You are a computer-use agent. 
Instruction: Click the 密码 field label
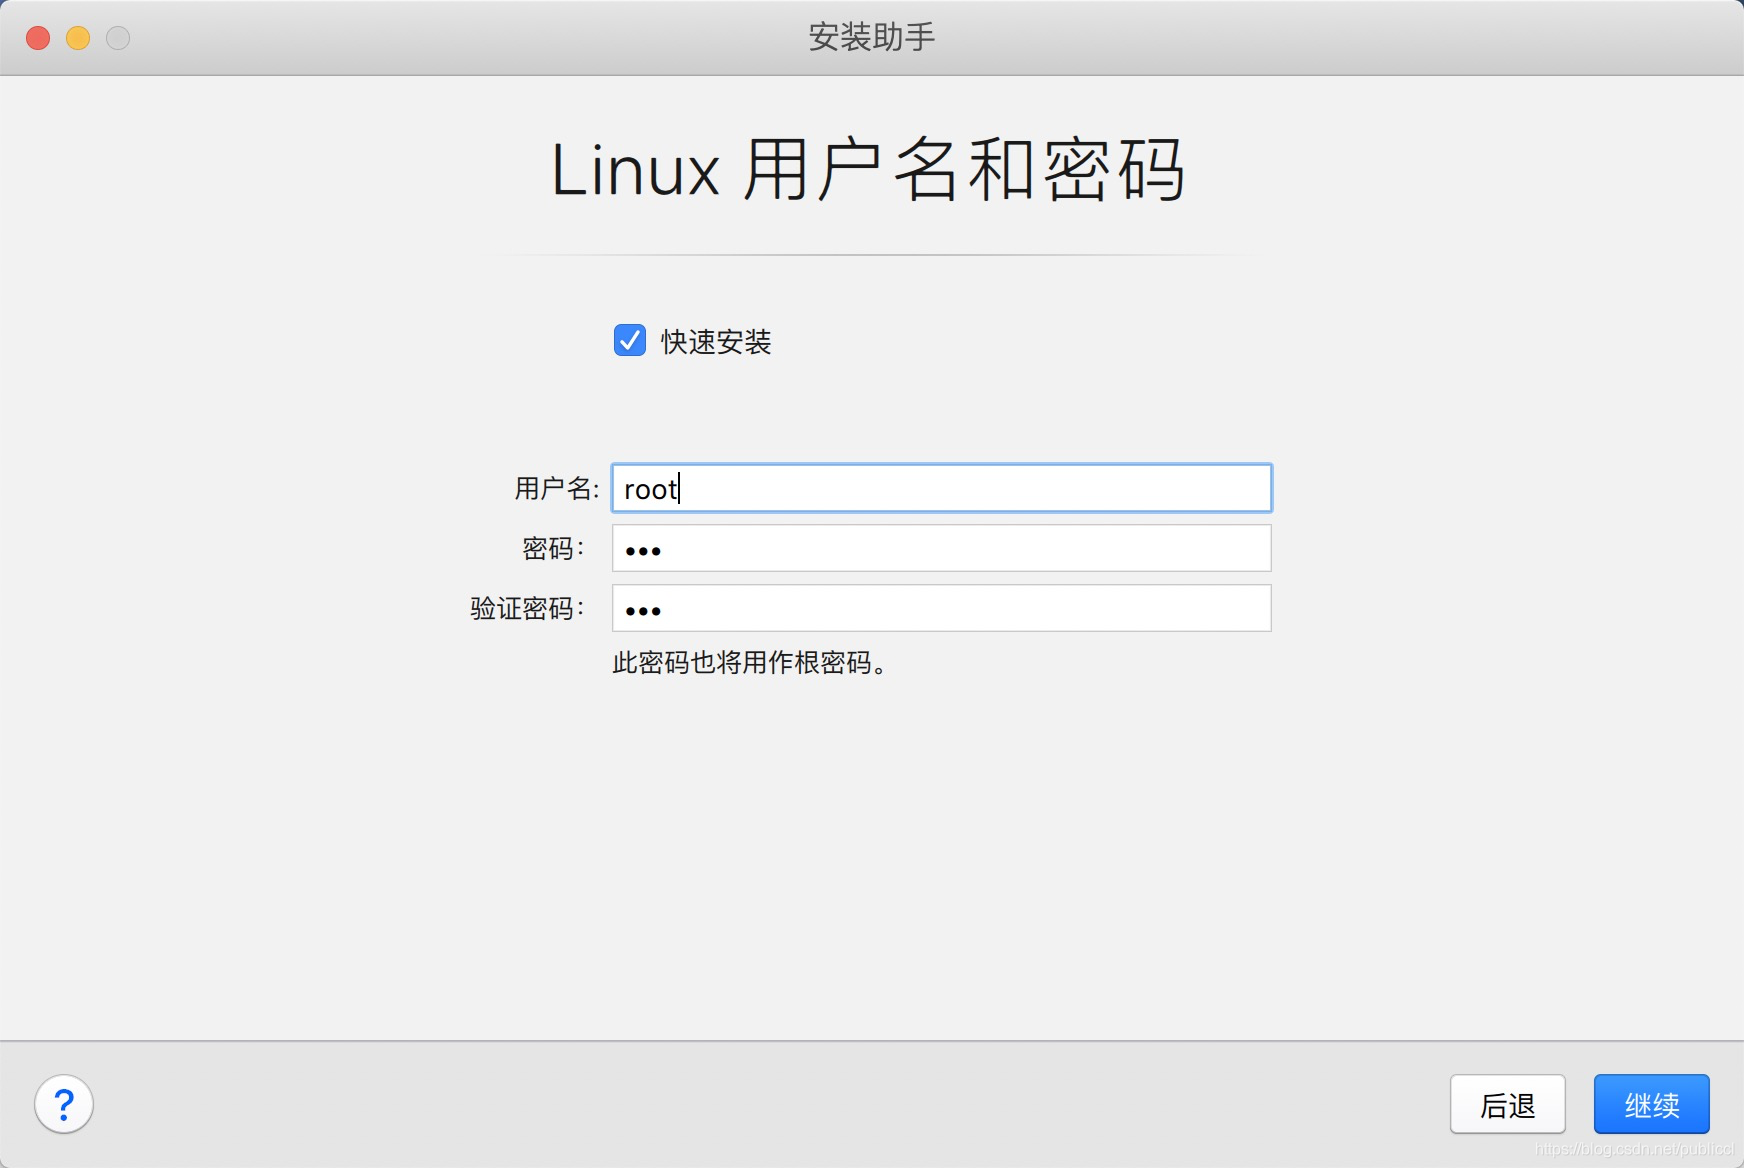553,548
